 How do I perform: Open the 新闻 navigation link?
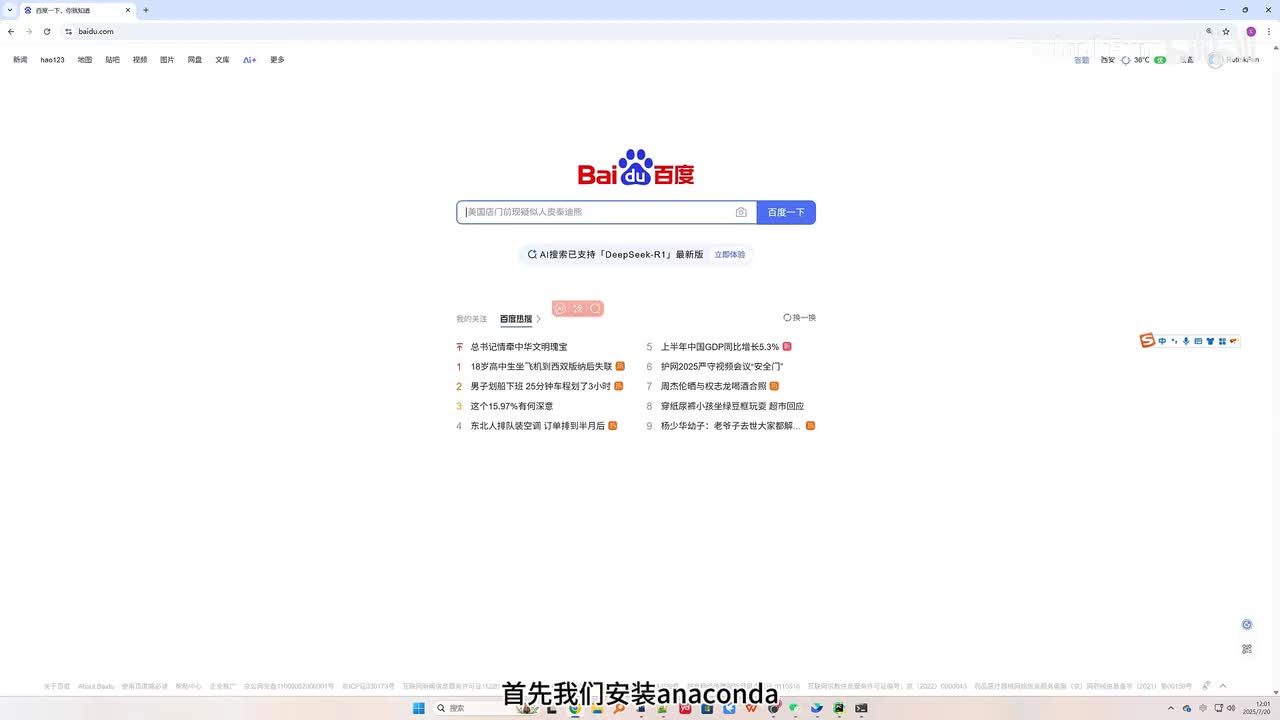point(20,60)
